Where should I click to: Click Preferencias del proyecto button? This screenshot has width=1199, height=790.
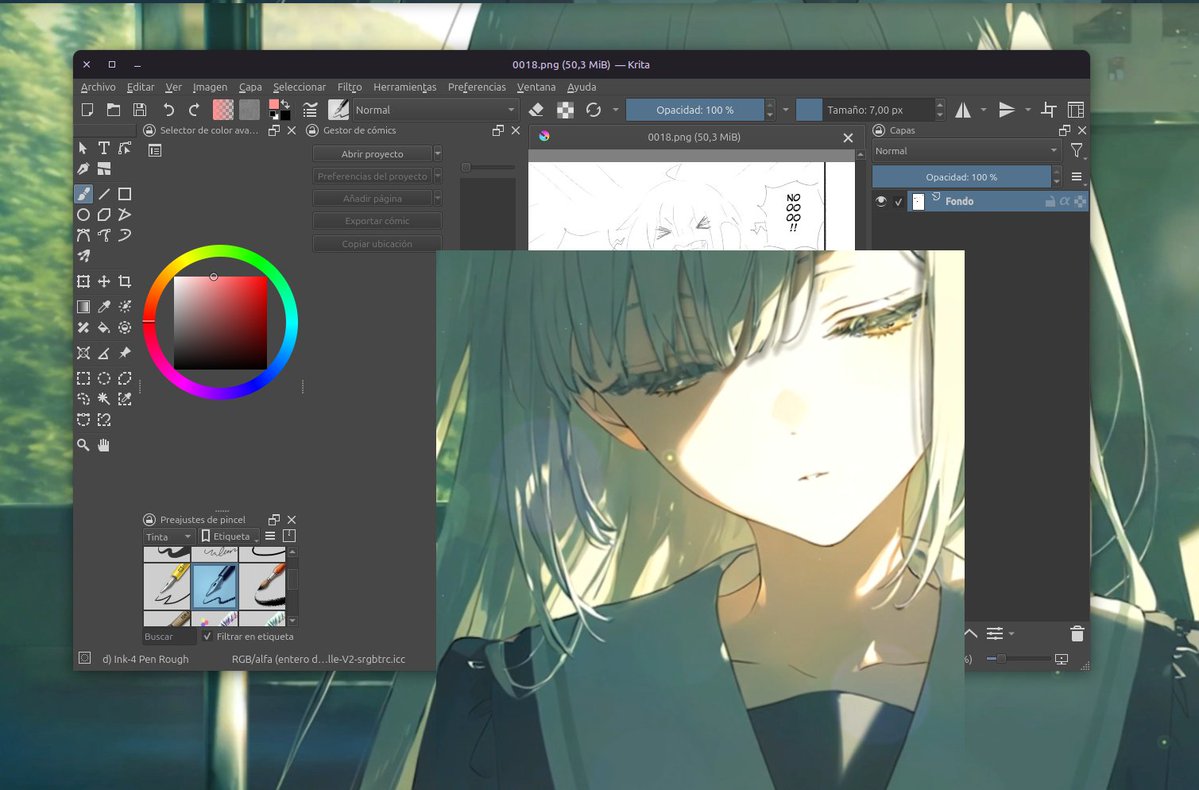tap(372, 176)
